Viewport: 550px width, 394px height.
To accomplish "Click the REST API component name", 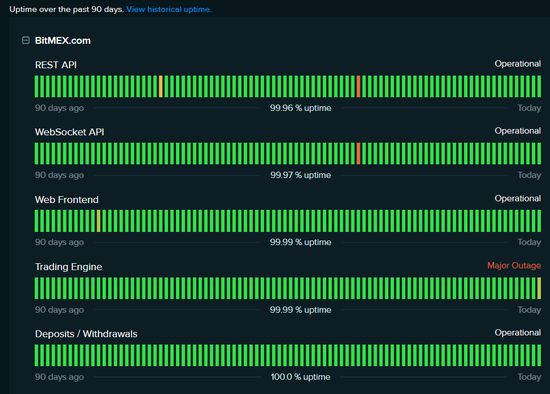I will point(56,65).
